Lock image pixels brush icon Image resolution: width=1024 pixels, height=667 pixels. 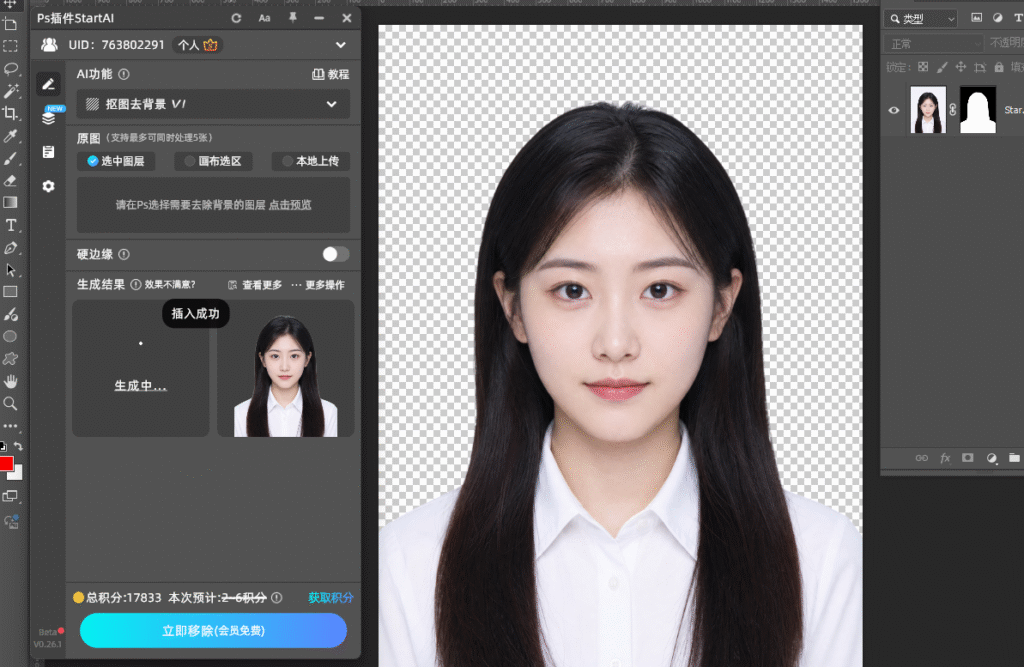point(942,67)
